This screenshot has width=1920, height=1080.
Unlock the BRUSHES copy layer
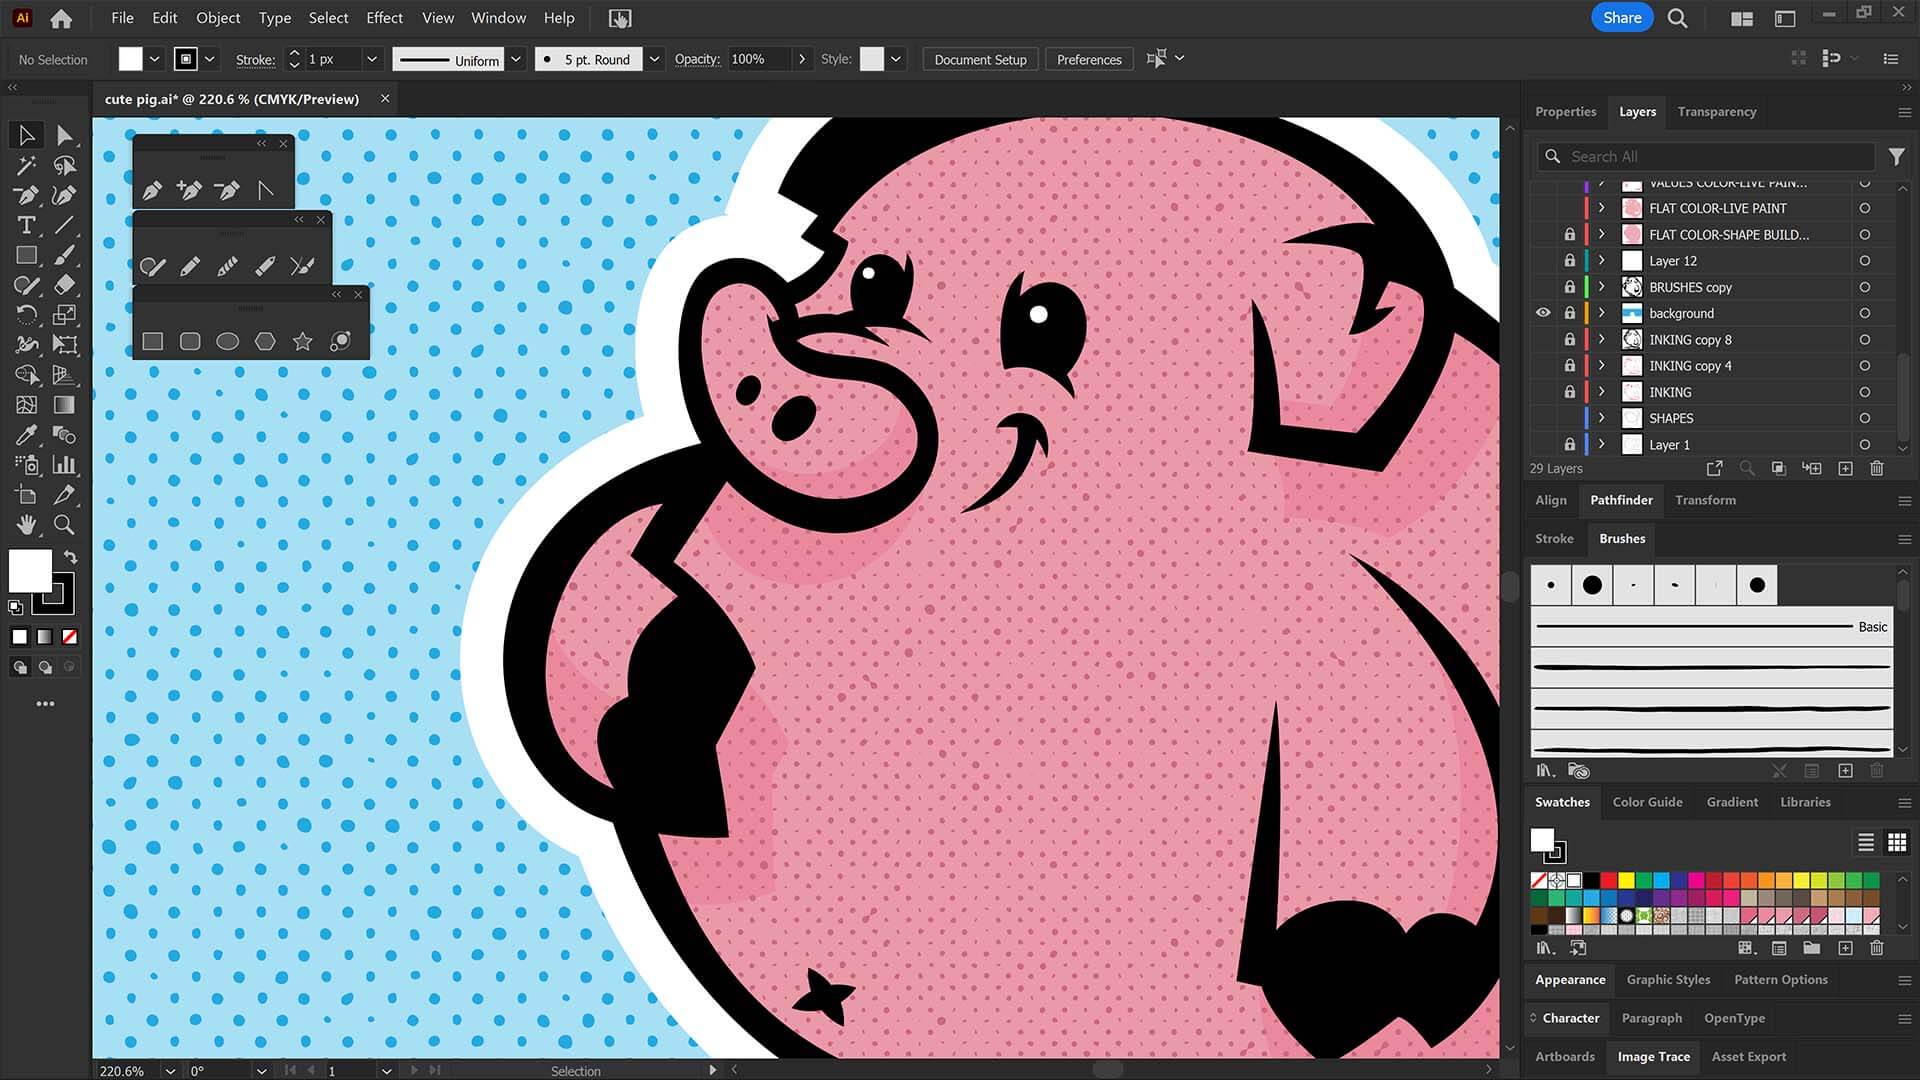coord(1570,287)
